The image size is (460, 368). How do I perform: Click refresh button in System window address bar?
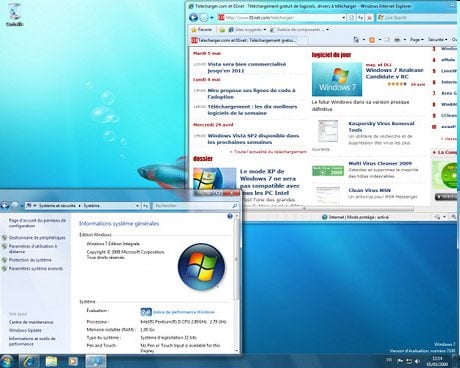[145, 206]
